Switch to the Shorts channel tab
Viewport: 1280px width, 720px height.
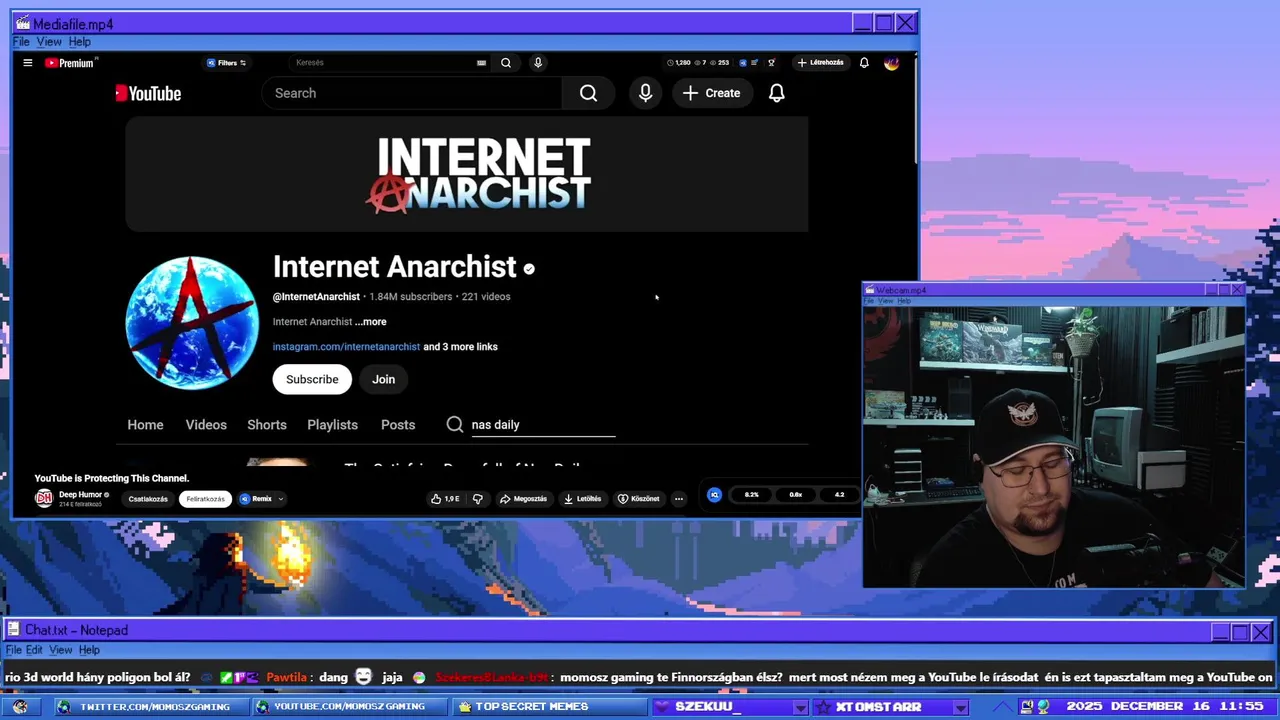click(x=267, y=425)
